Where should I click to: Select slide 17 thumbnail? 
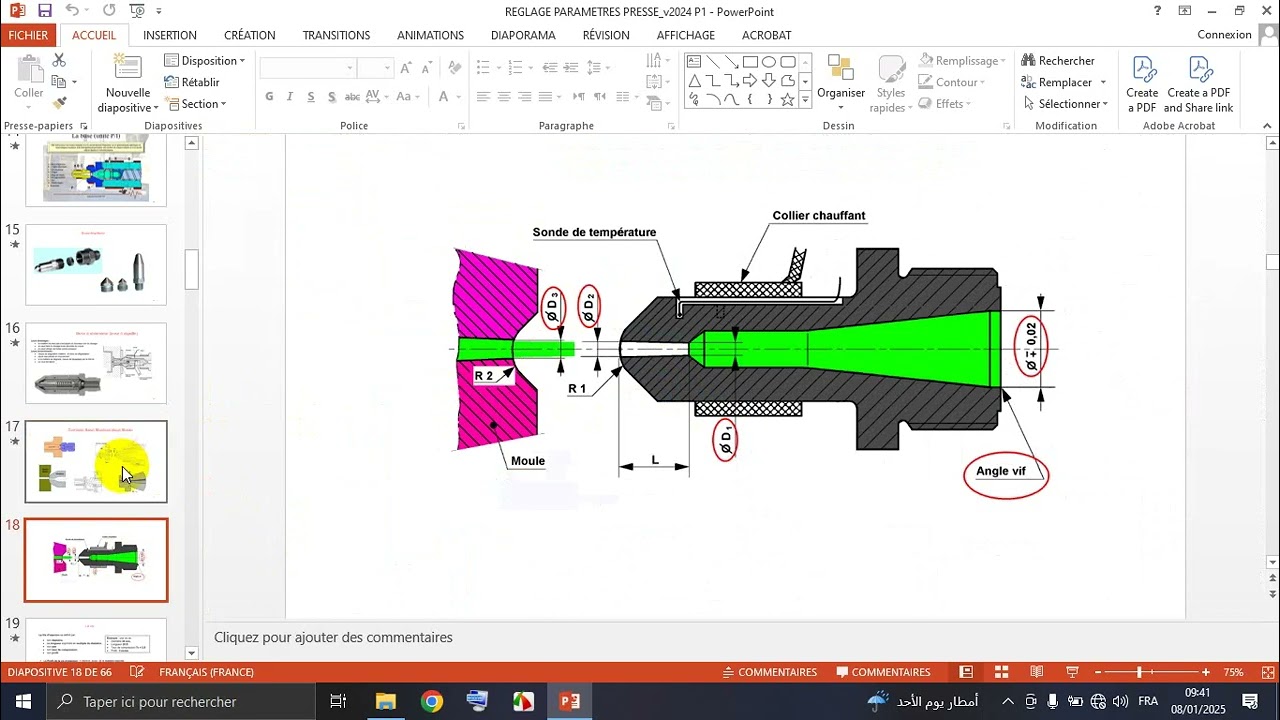tap(96, 461)
